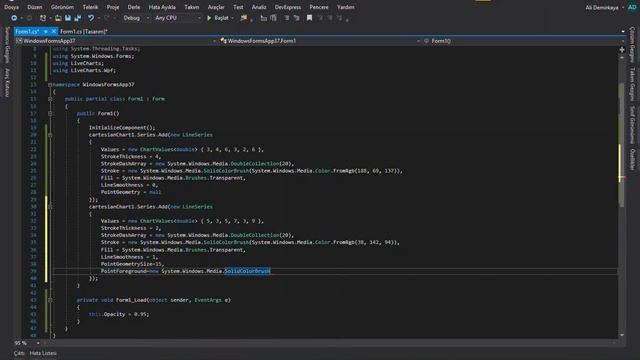Open the Yardım menu
This screenshot has width=640, height=360.
(x=346, y=7)
